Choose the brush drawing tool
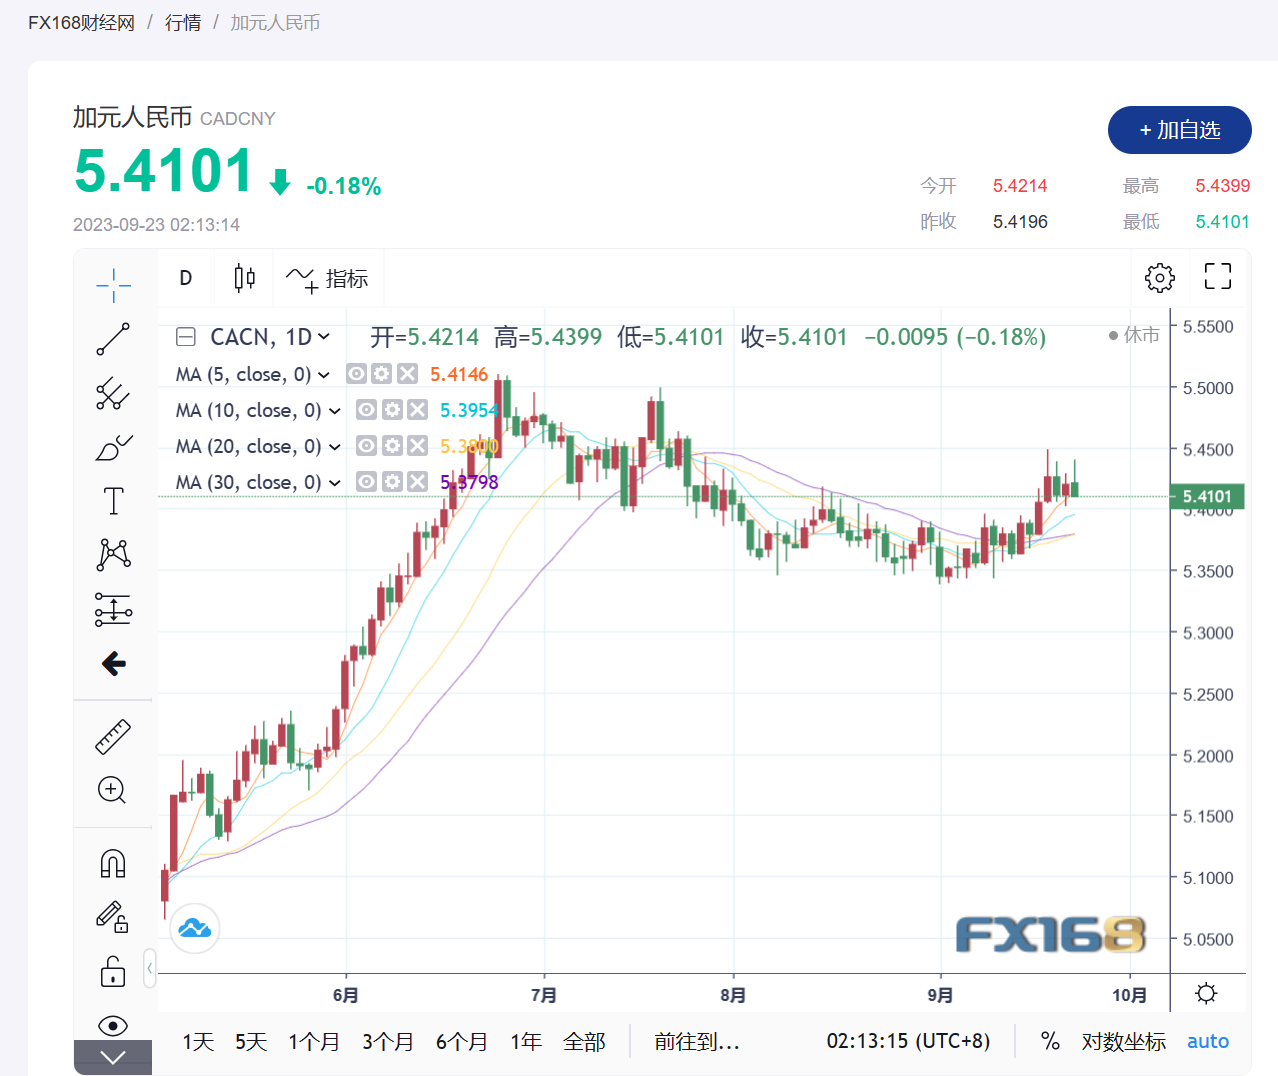Viewport: 1278px width, 1076px height. (113, 447)
